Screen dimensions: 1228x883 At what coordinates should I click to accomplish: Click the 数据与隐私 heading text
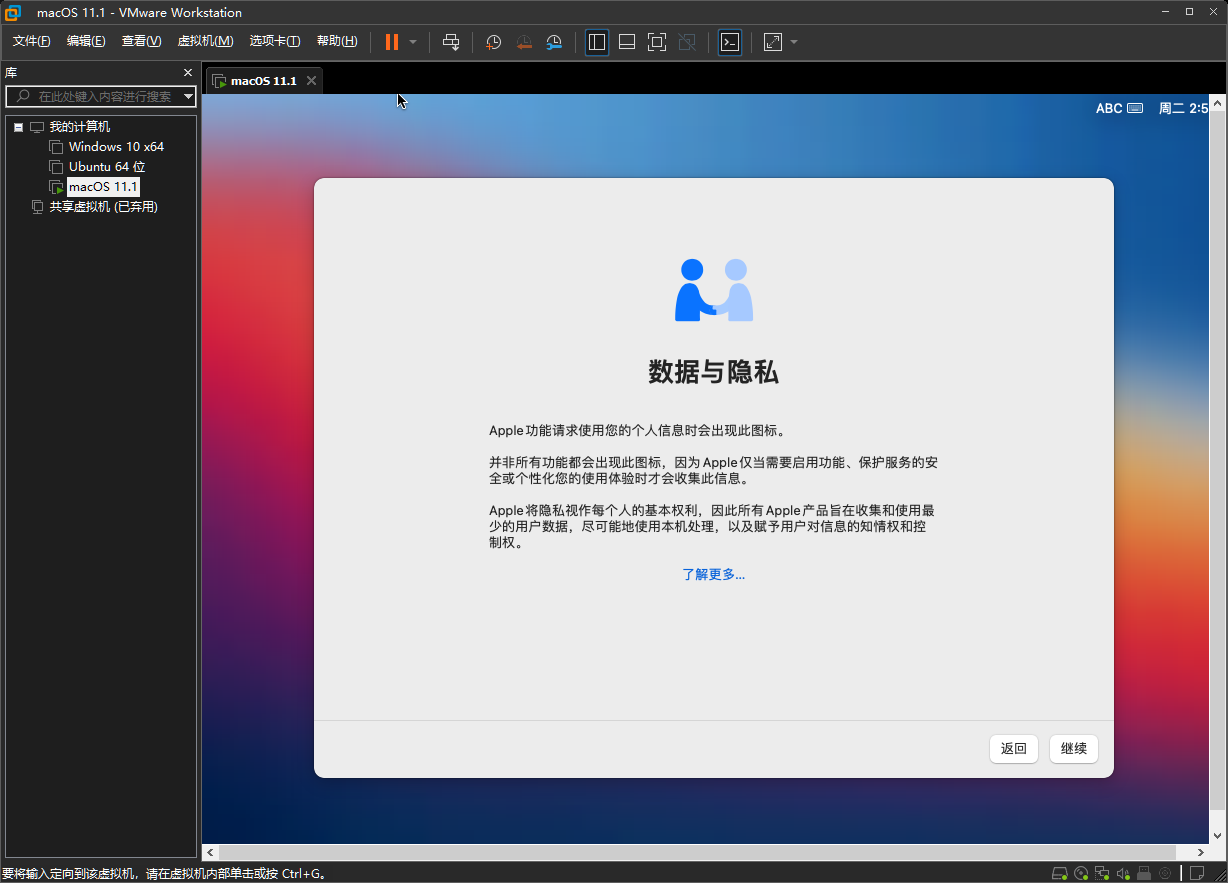714,372
